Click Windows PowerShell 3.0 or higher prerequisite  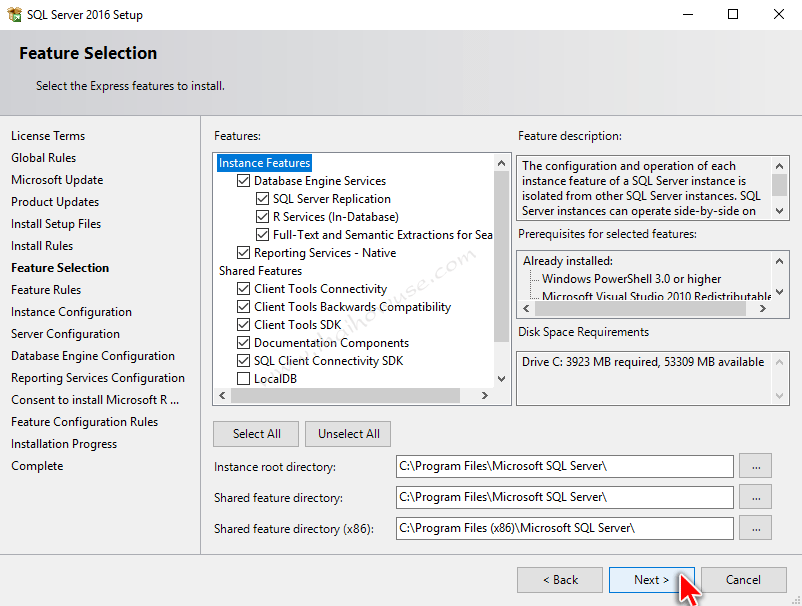pyautogui.click(x=632, y=279)
